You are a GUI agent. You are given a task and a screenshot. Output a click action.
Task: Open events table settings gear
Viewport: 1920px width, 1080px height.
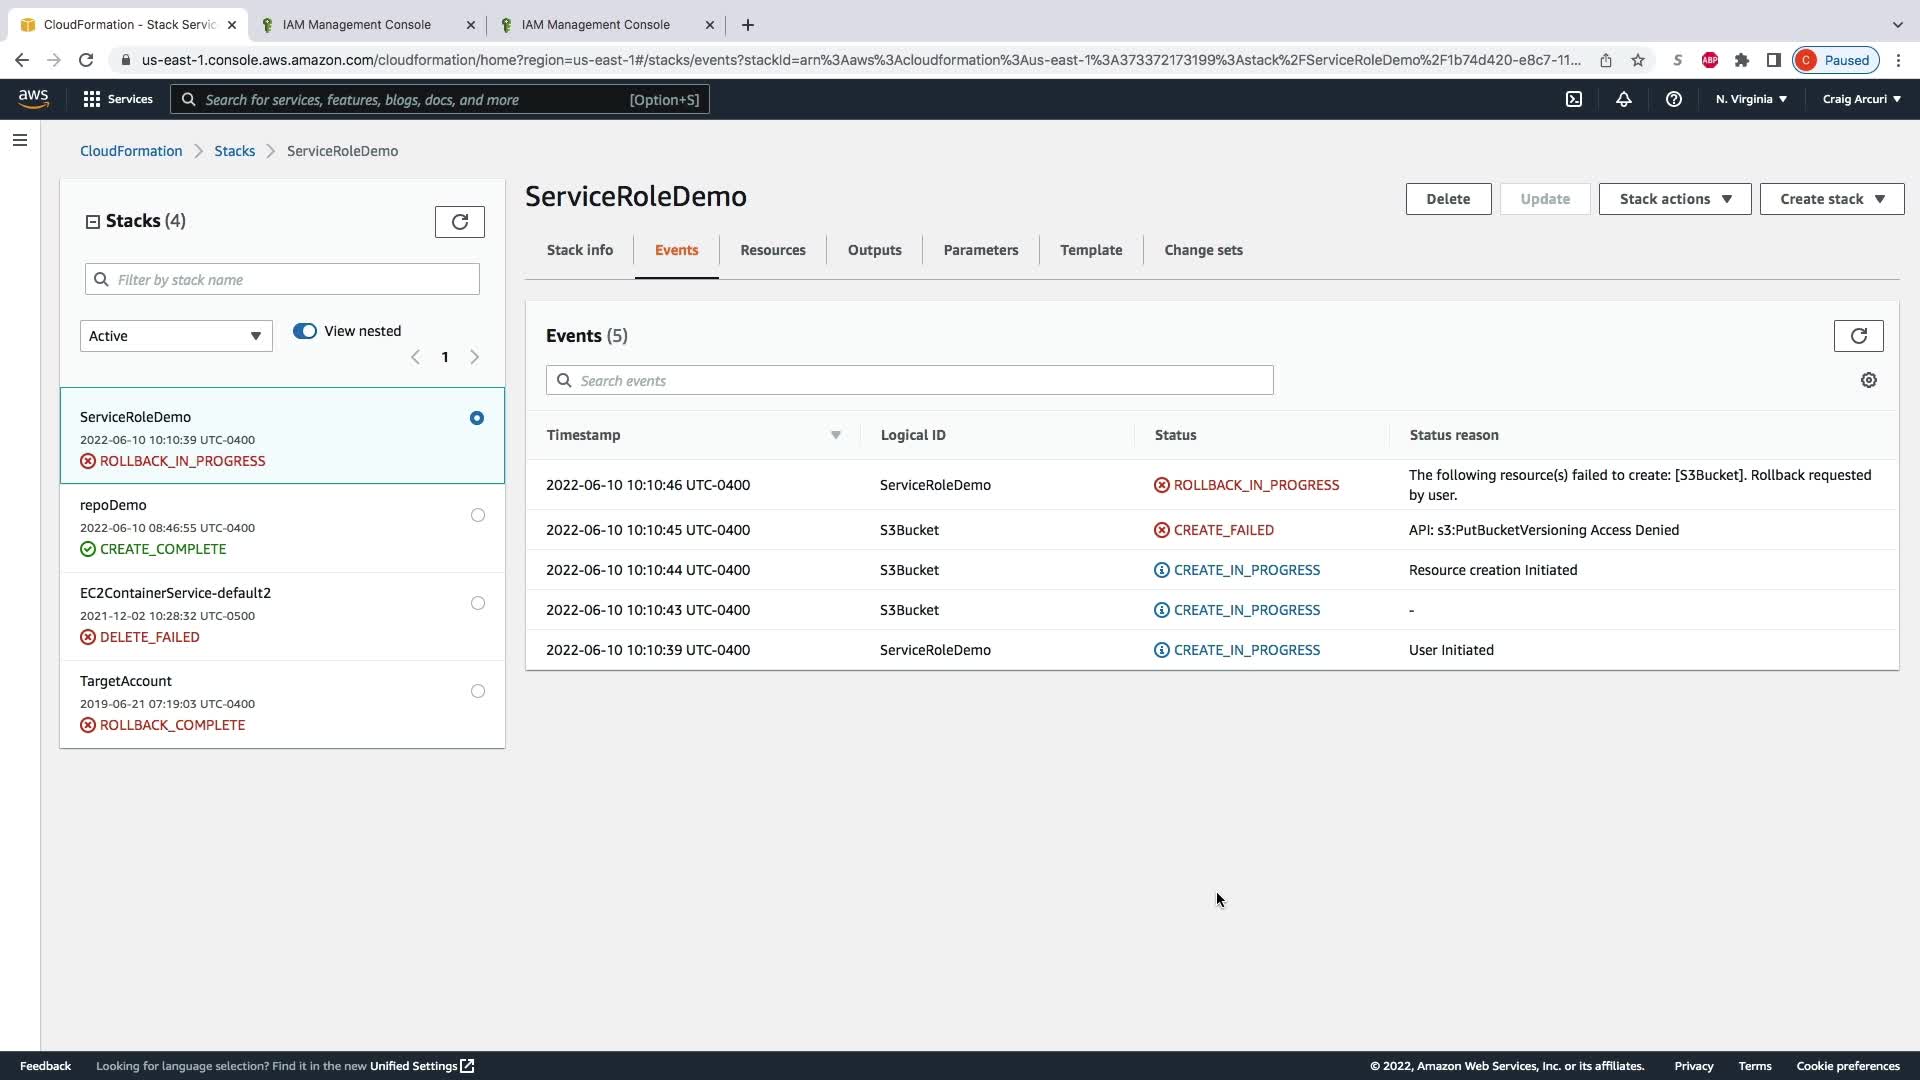click(1868, 380)
